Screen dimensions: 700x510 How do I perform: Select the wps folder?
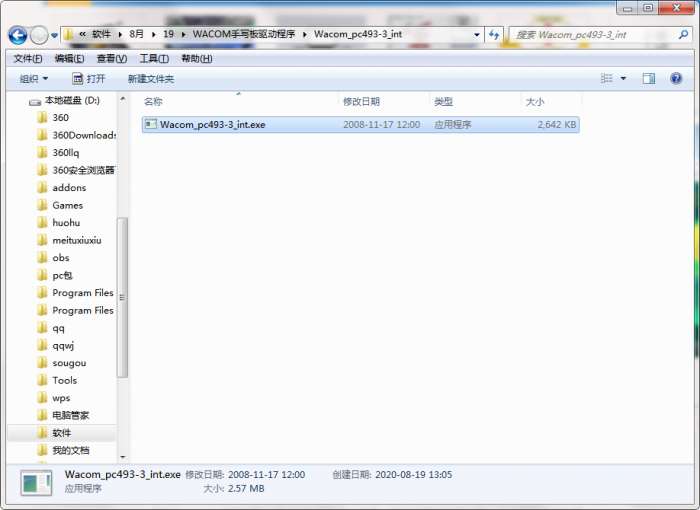tap(61, 397)
